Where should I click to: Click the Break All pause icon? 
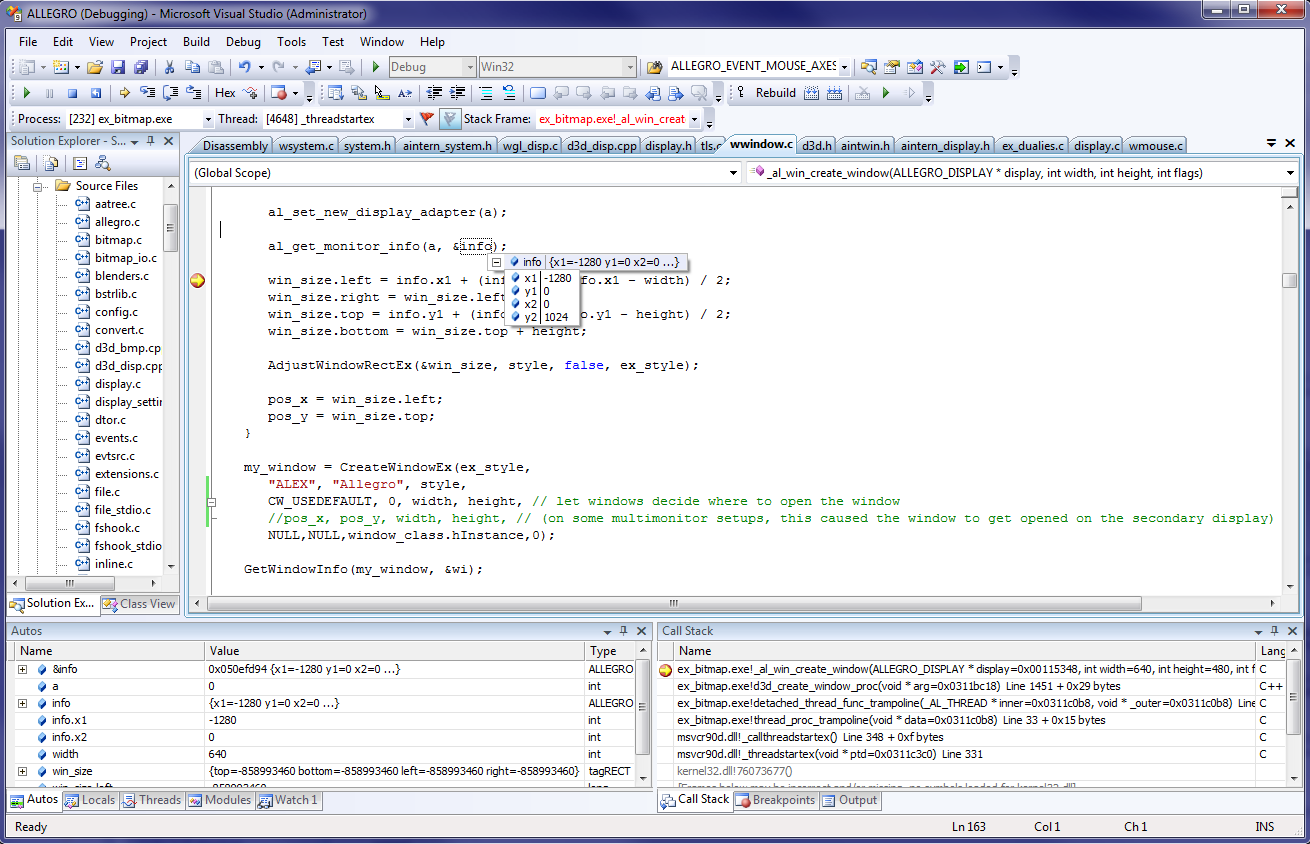coord(49,93)
